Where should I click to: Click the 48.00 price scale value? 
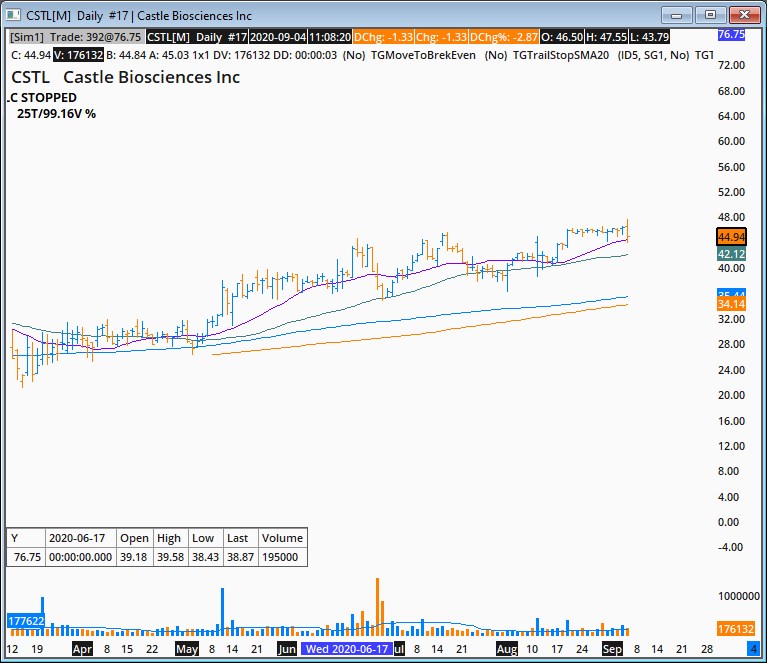pos(731,217)
